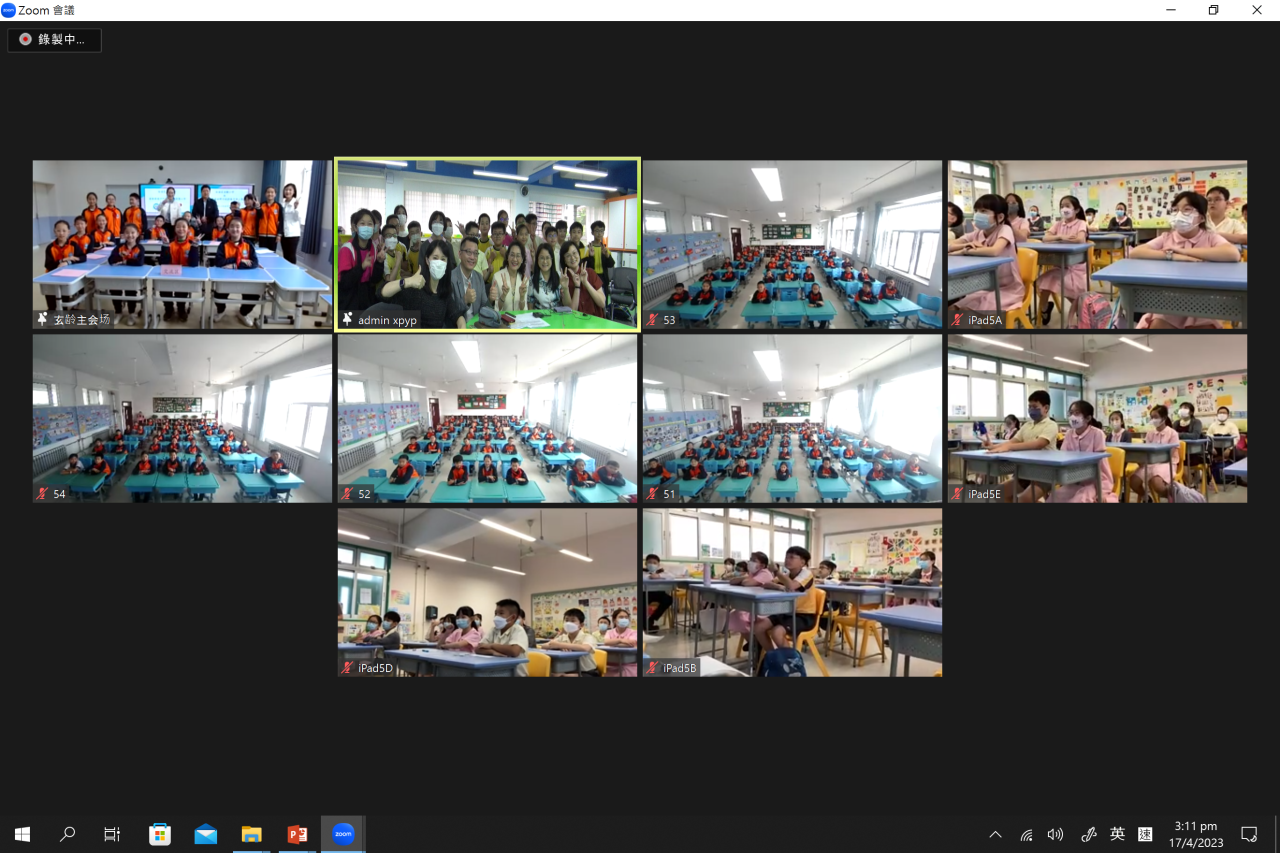Open the Windows Start menu
This screenshot has height=853, width=1280.
[x=22, y=834]
